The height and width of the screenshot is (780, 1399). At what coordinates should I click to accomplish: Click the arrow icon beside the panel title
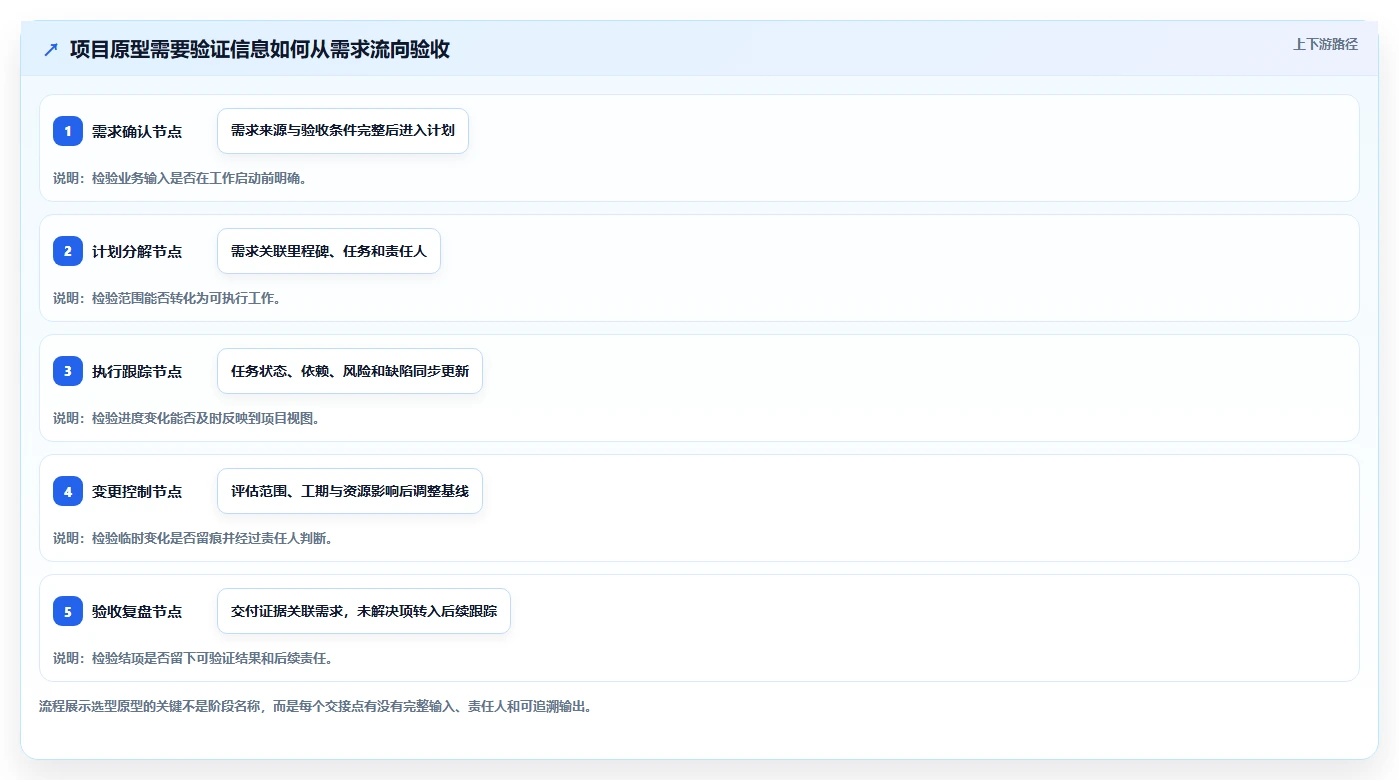tap(51, 50)
